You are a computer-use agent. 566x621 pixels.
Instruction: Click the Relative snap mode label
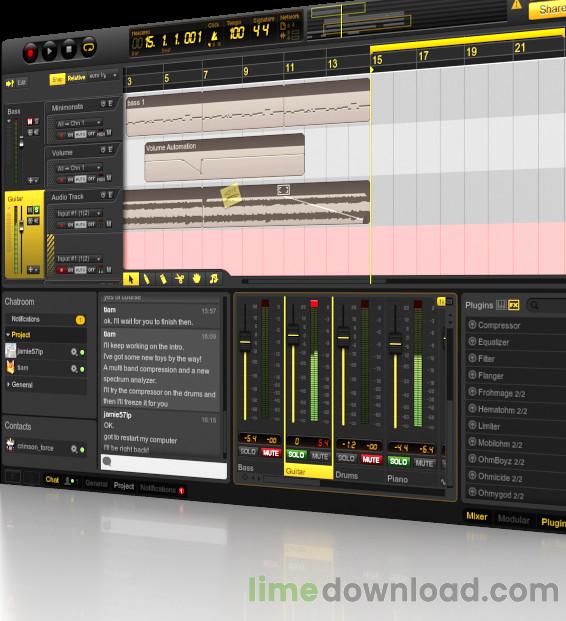pos(76,78)
